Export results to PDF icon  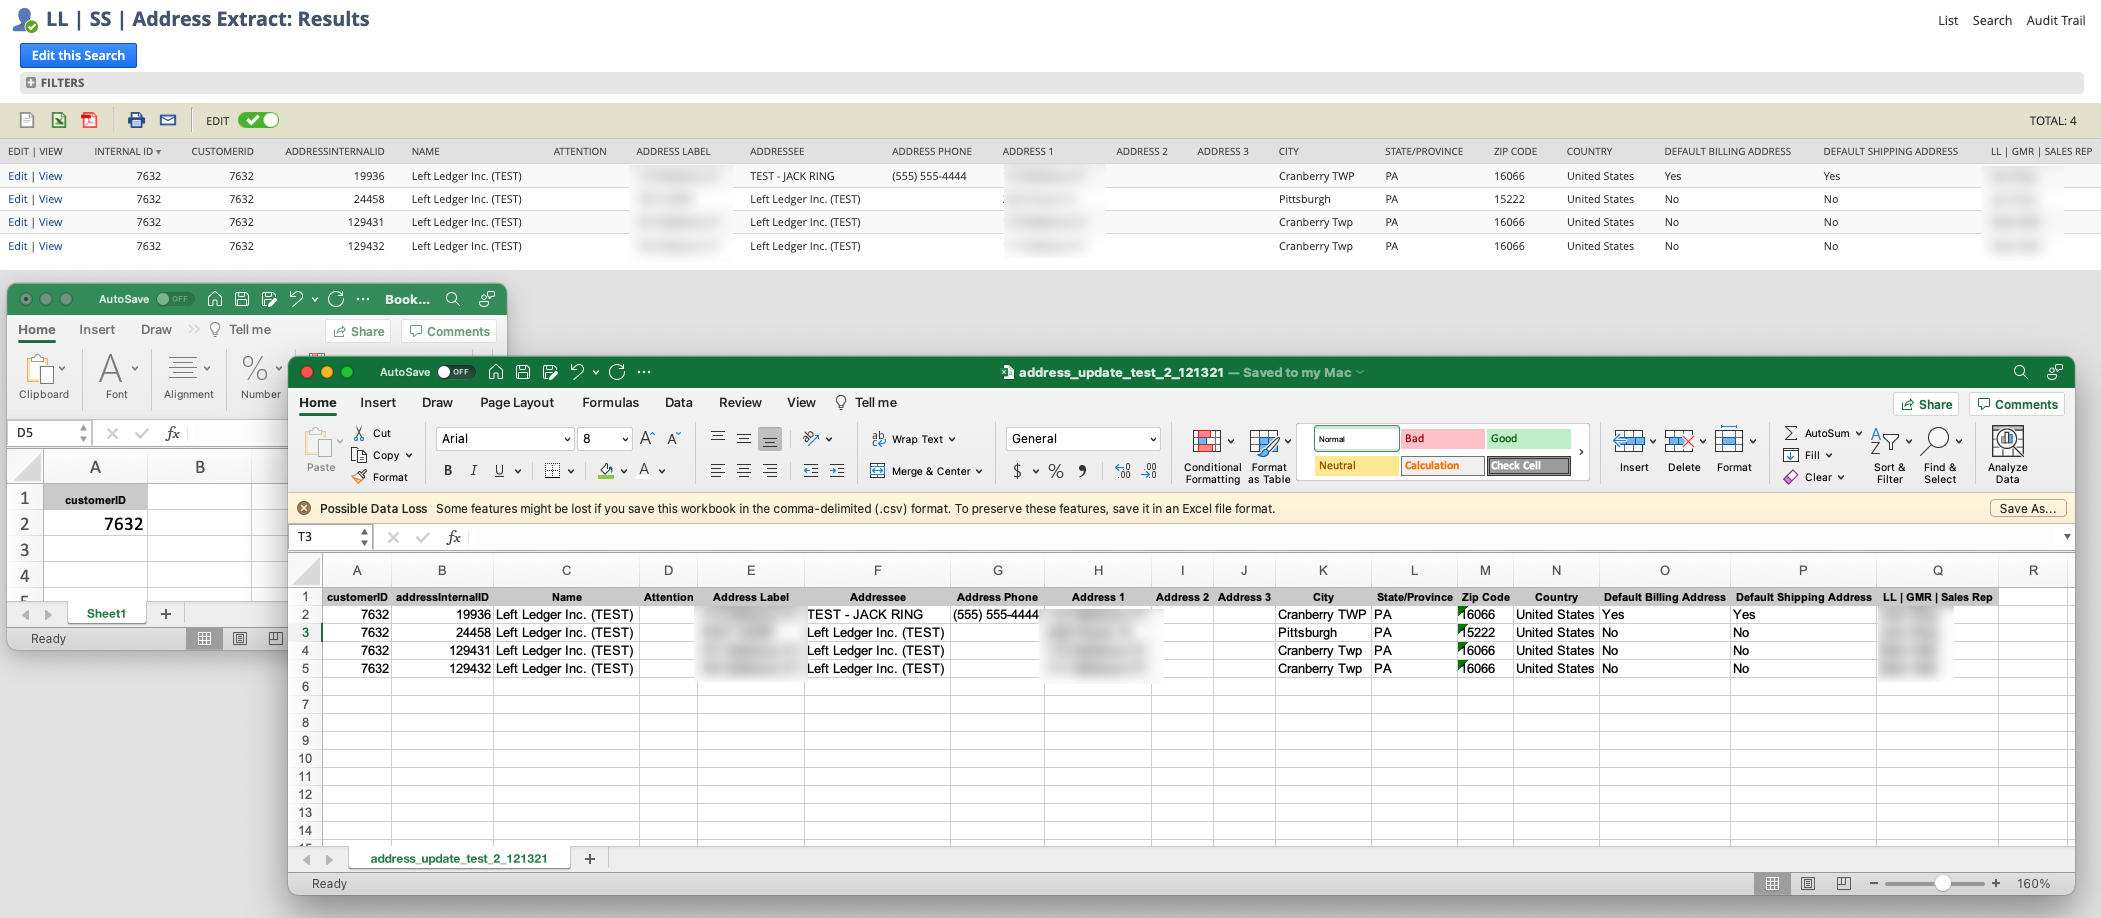pos(90,120)
